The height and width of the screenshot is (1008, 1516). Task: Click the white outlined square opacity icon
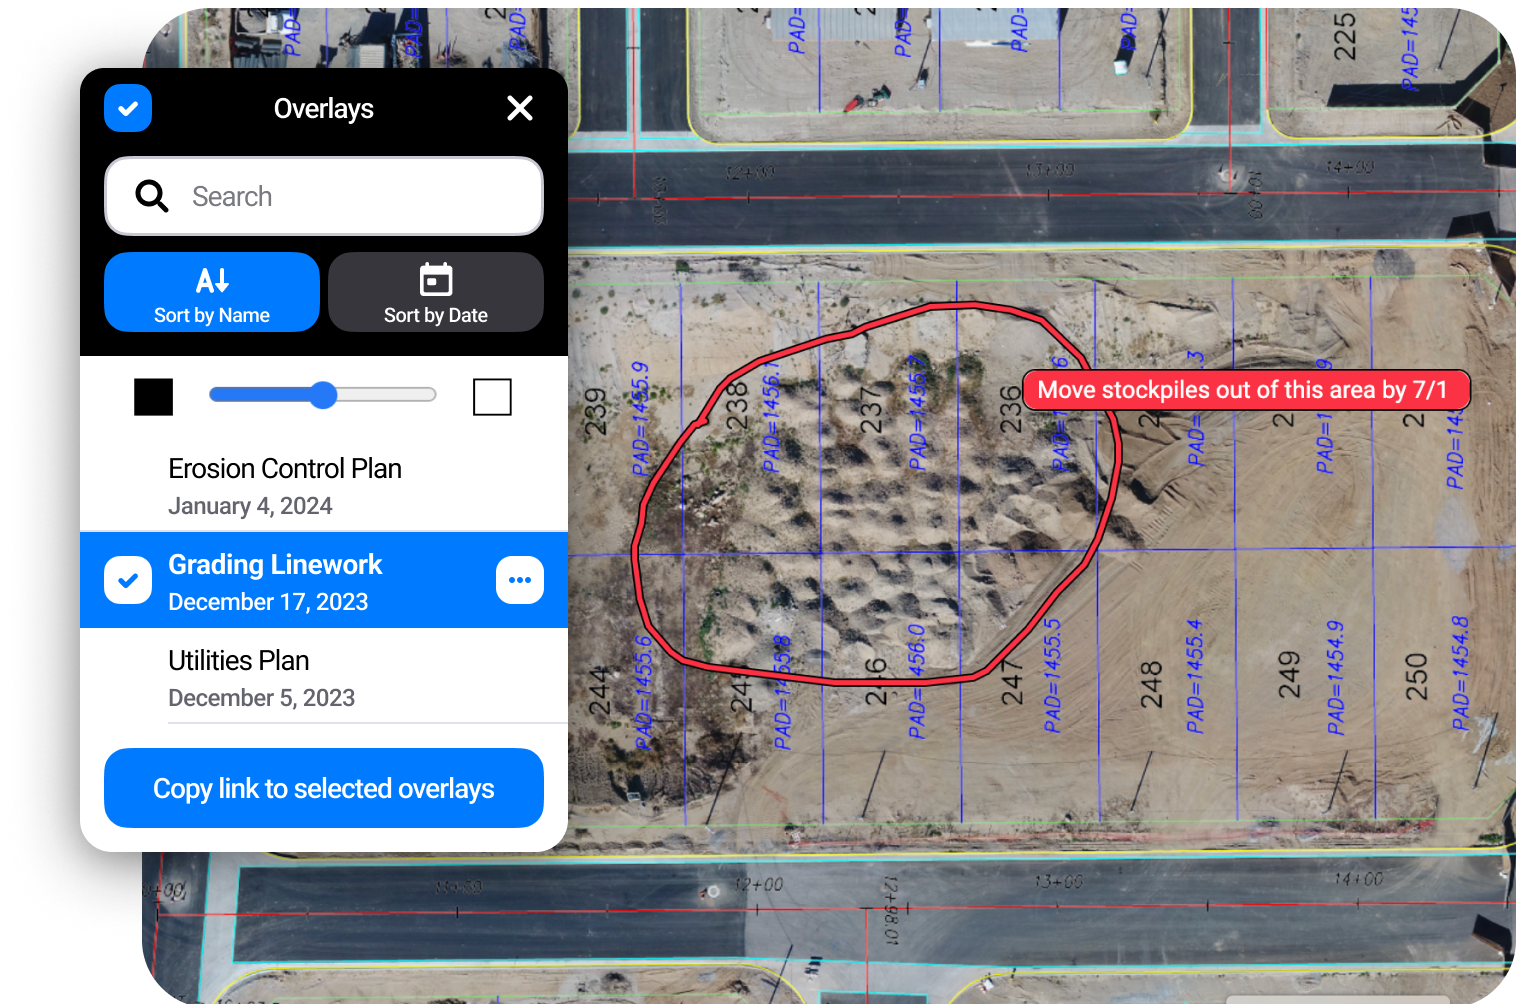492,397
